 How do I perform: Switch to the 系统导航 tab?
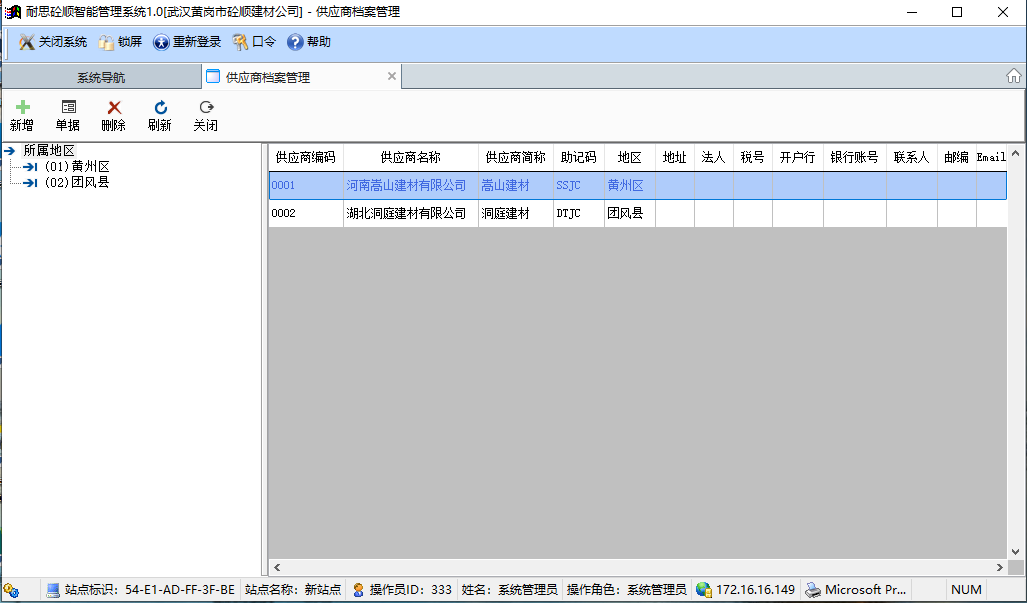[101, 78]
